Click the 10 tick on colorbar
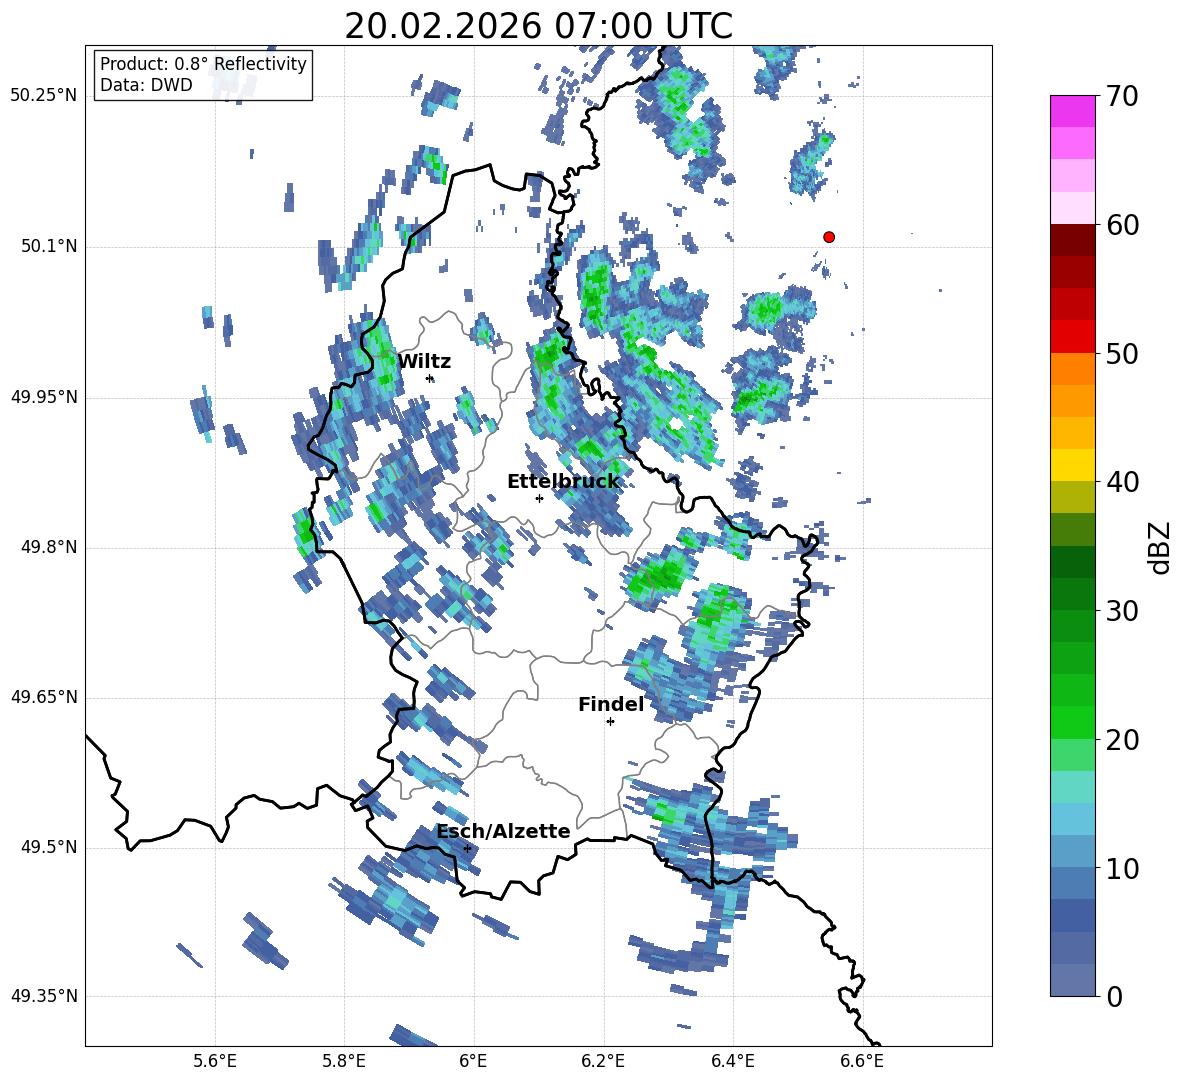 [x=1121, y=868]
